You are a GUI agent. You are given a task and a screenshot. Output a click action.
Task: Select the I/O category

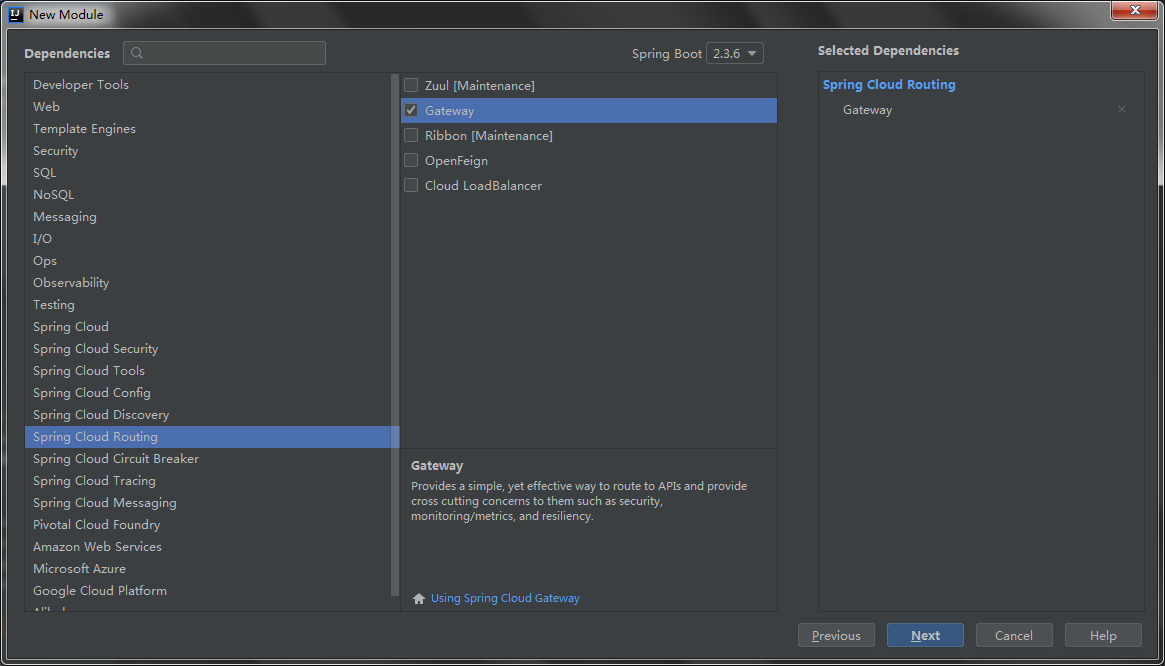click(x=208, y=239)
